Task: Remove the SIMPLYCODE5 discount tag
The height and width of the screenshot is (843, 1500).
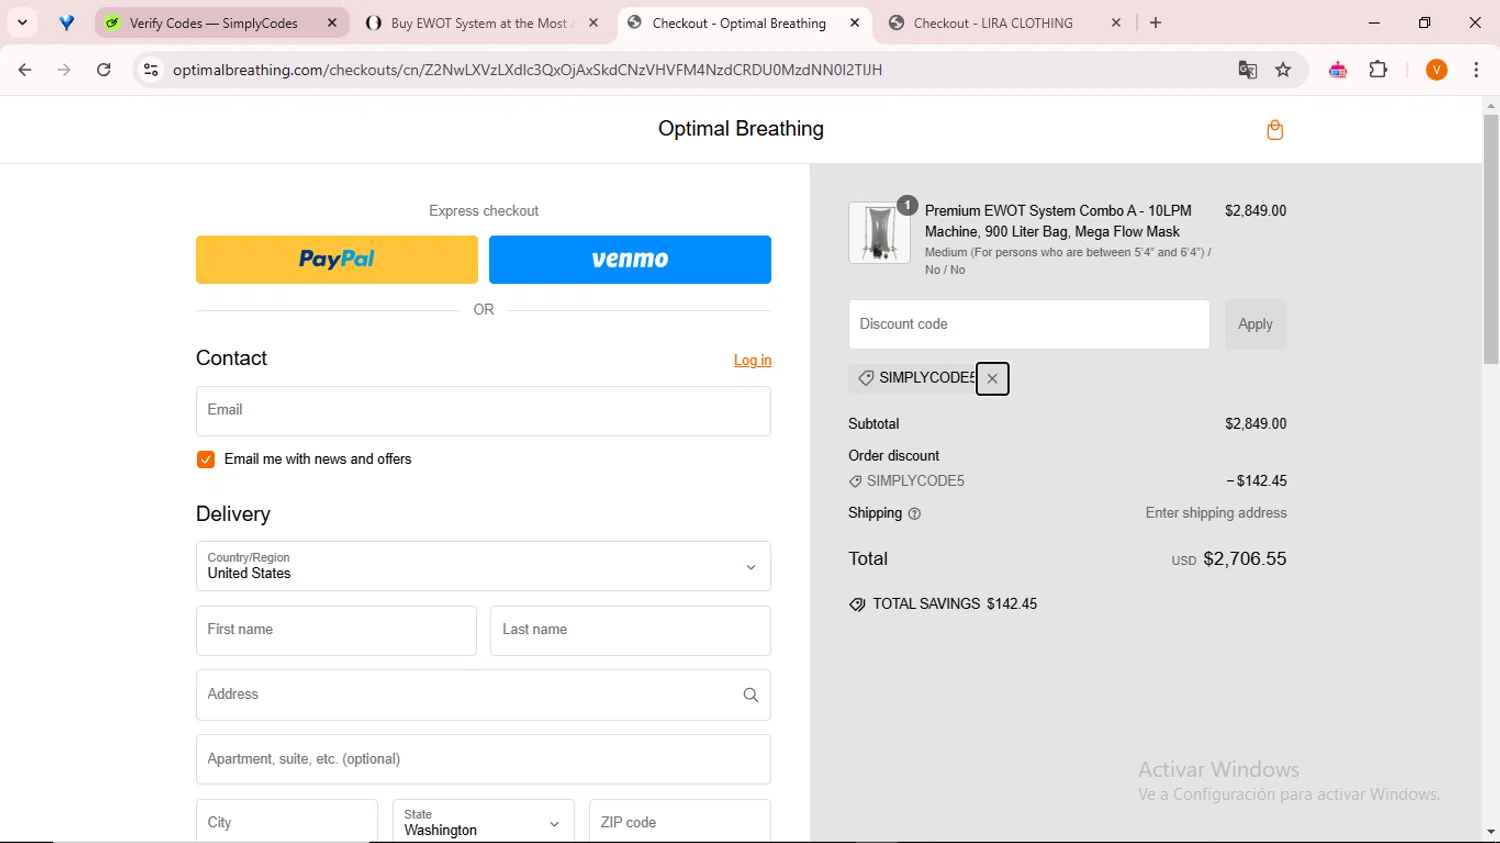Action: coord(992,379)
